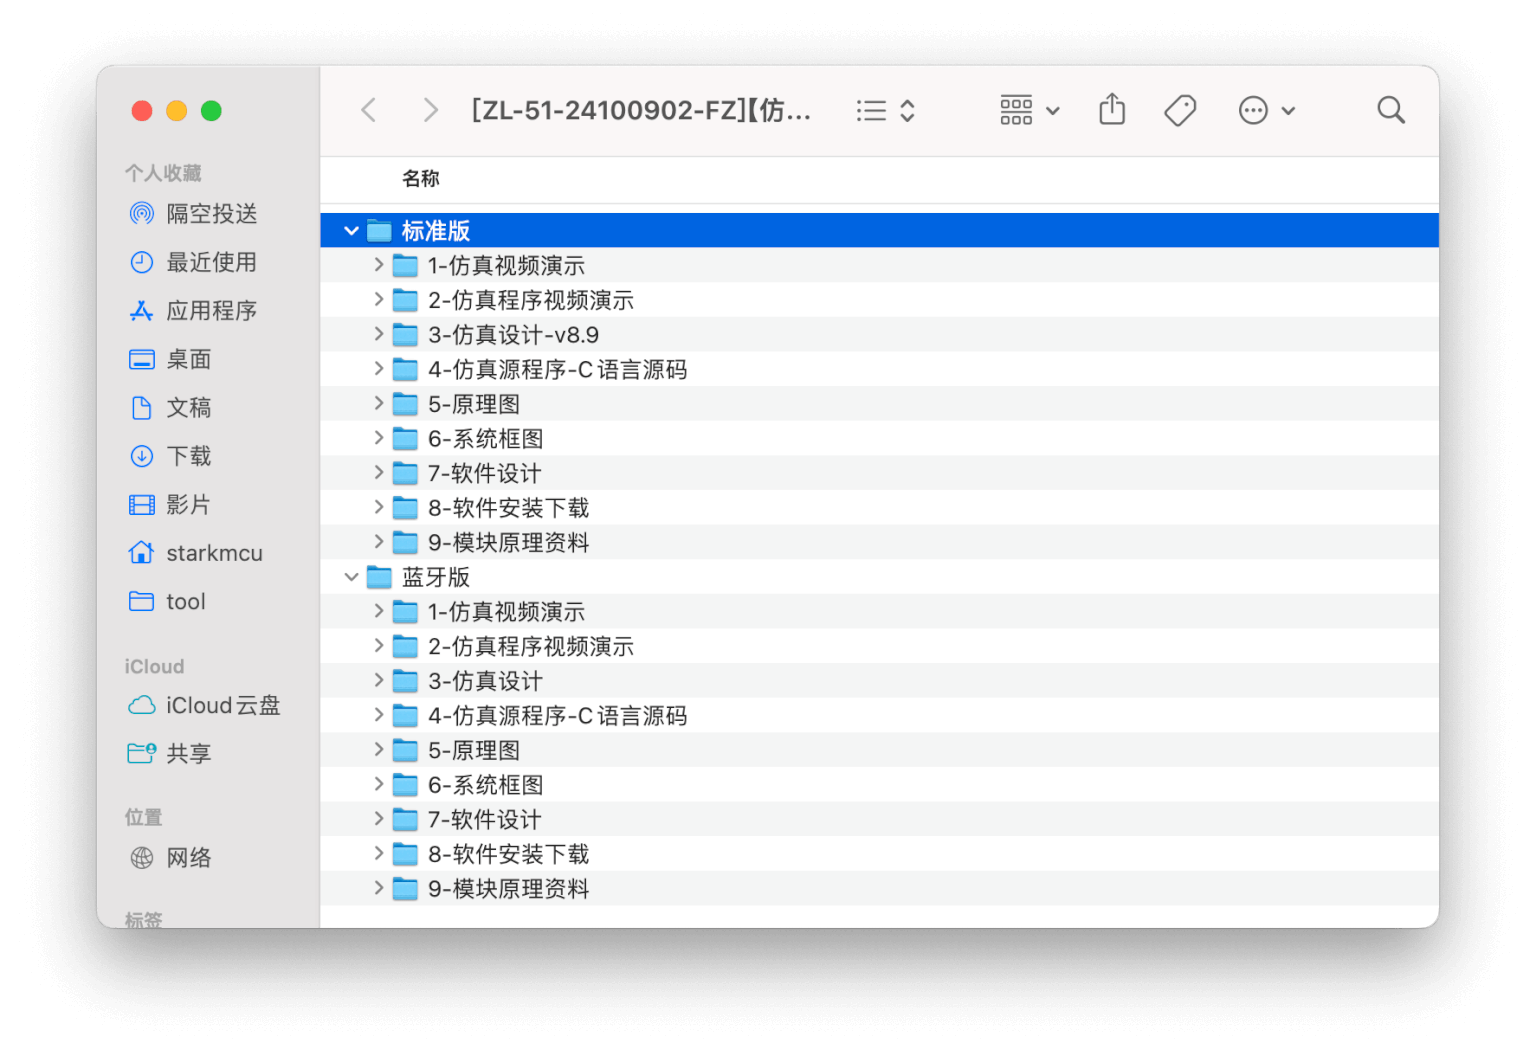
Task: Expand 3-仿真设计 under 蓝牙版
Action: pyautogui.click(x=378, y=680)
